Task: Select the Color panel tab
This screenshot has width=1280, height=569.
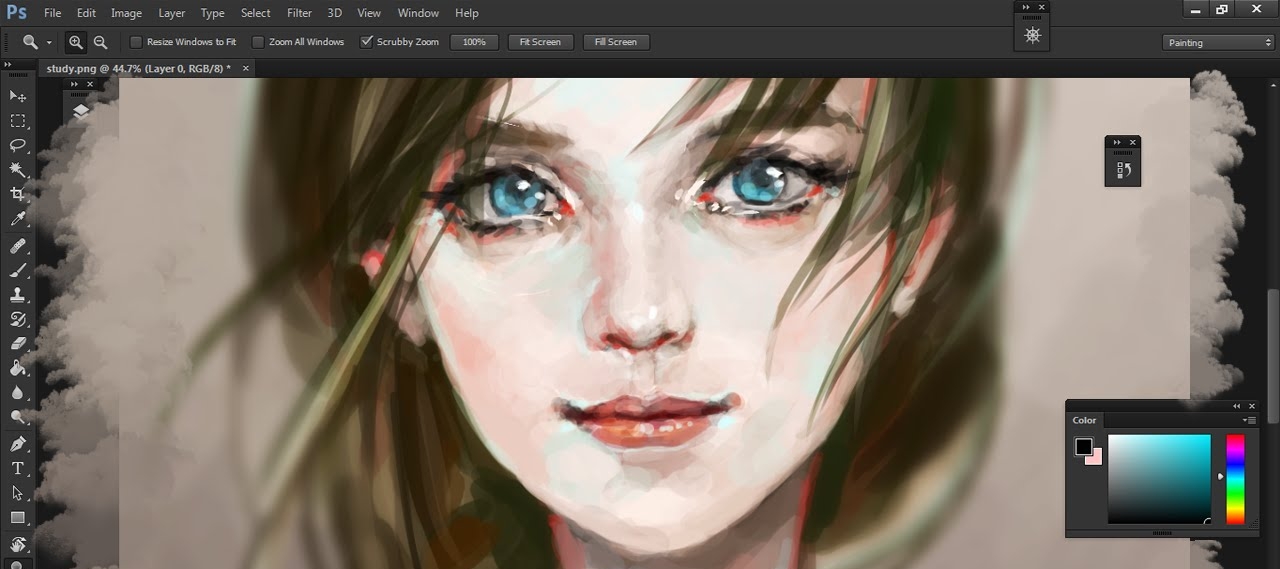Action: [1085, 420]
